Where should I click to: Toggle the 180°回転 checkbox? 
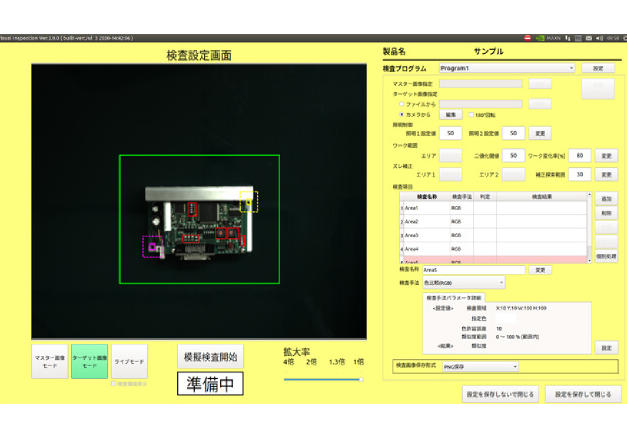468,115
